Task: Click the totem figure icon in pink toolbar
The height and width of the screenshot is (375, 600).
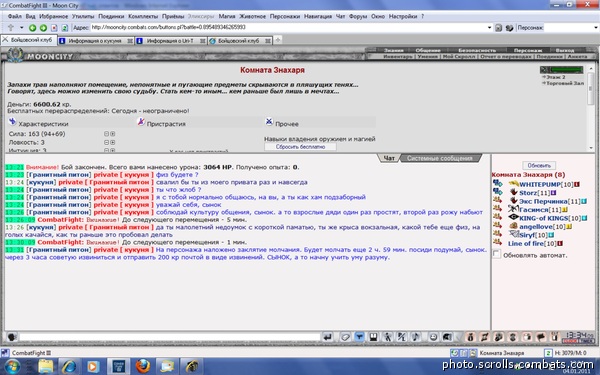Action: 513,337
